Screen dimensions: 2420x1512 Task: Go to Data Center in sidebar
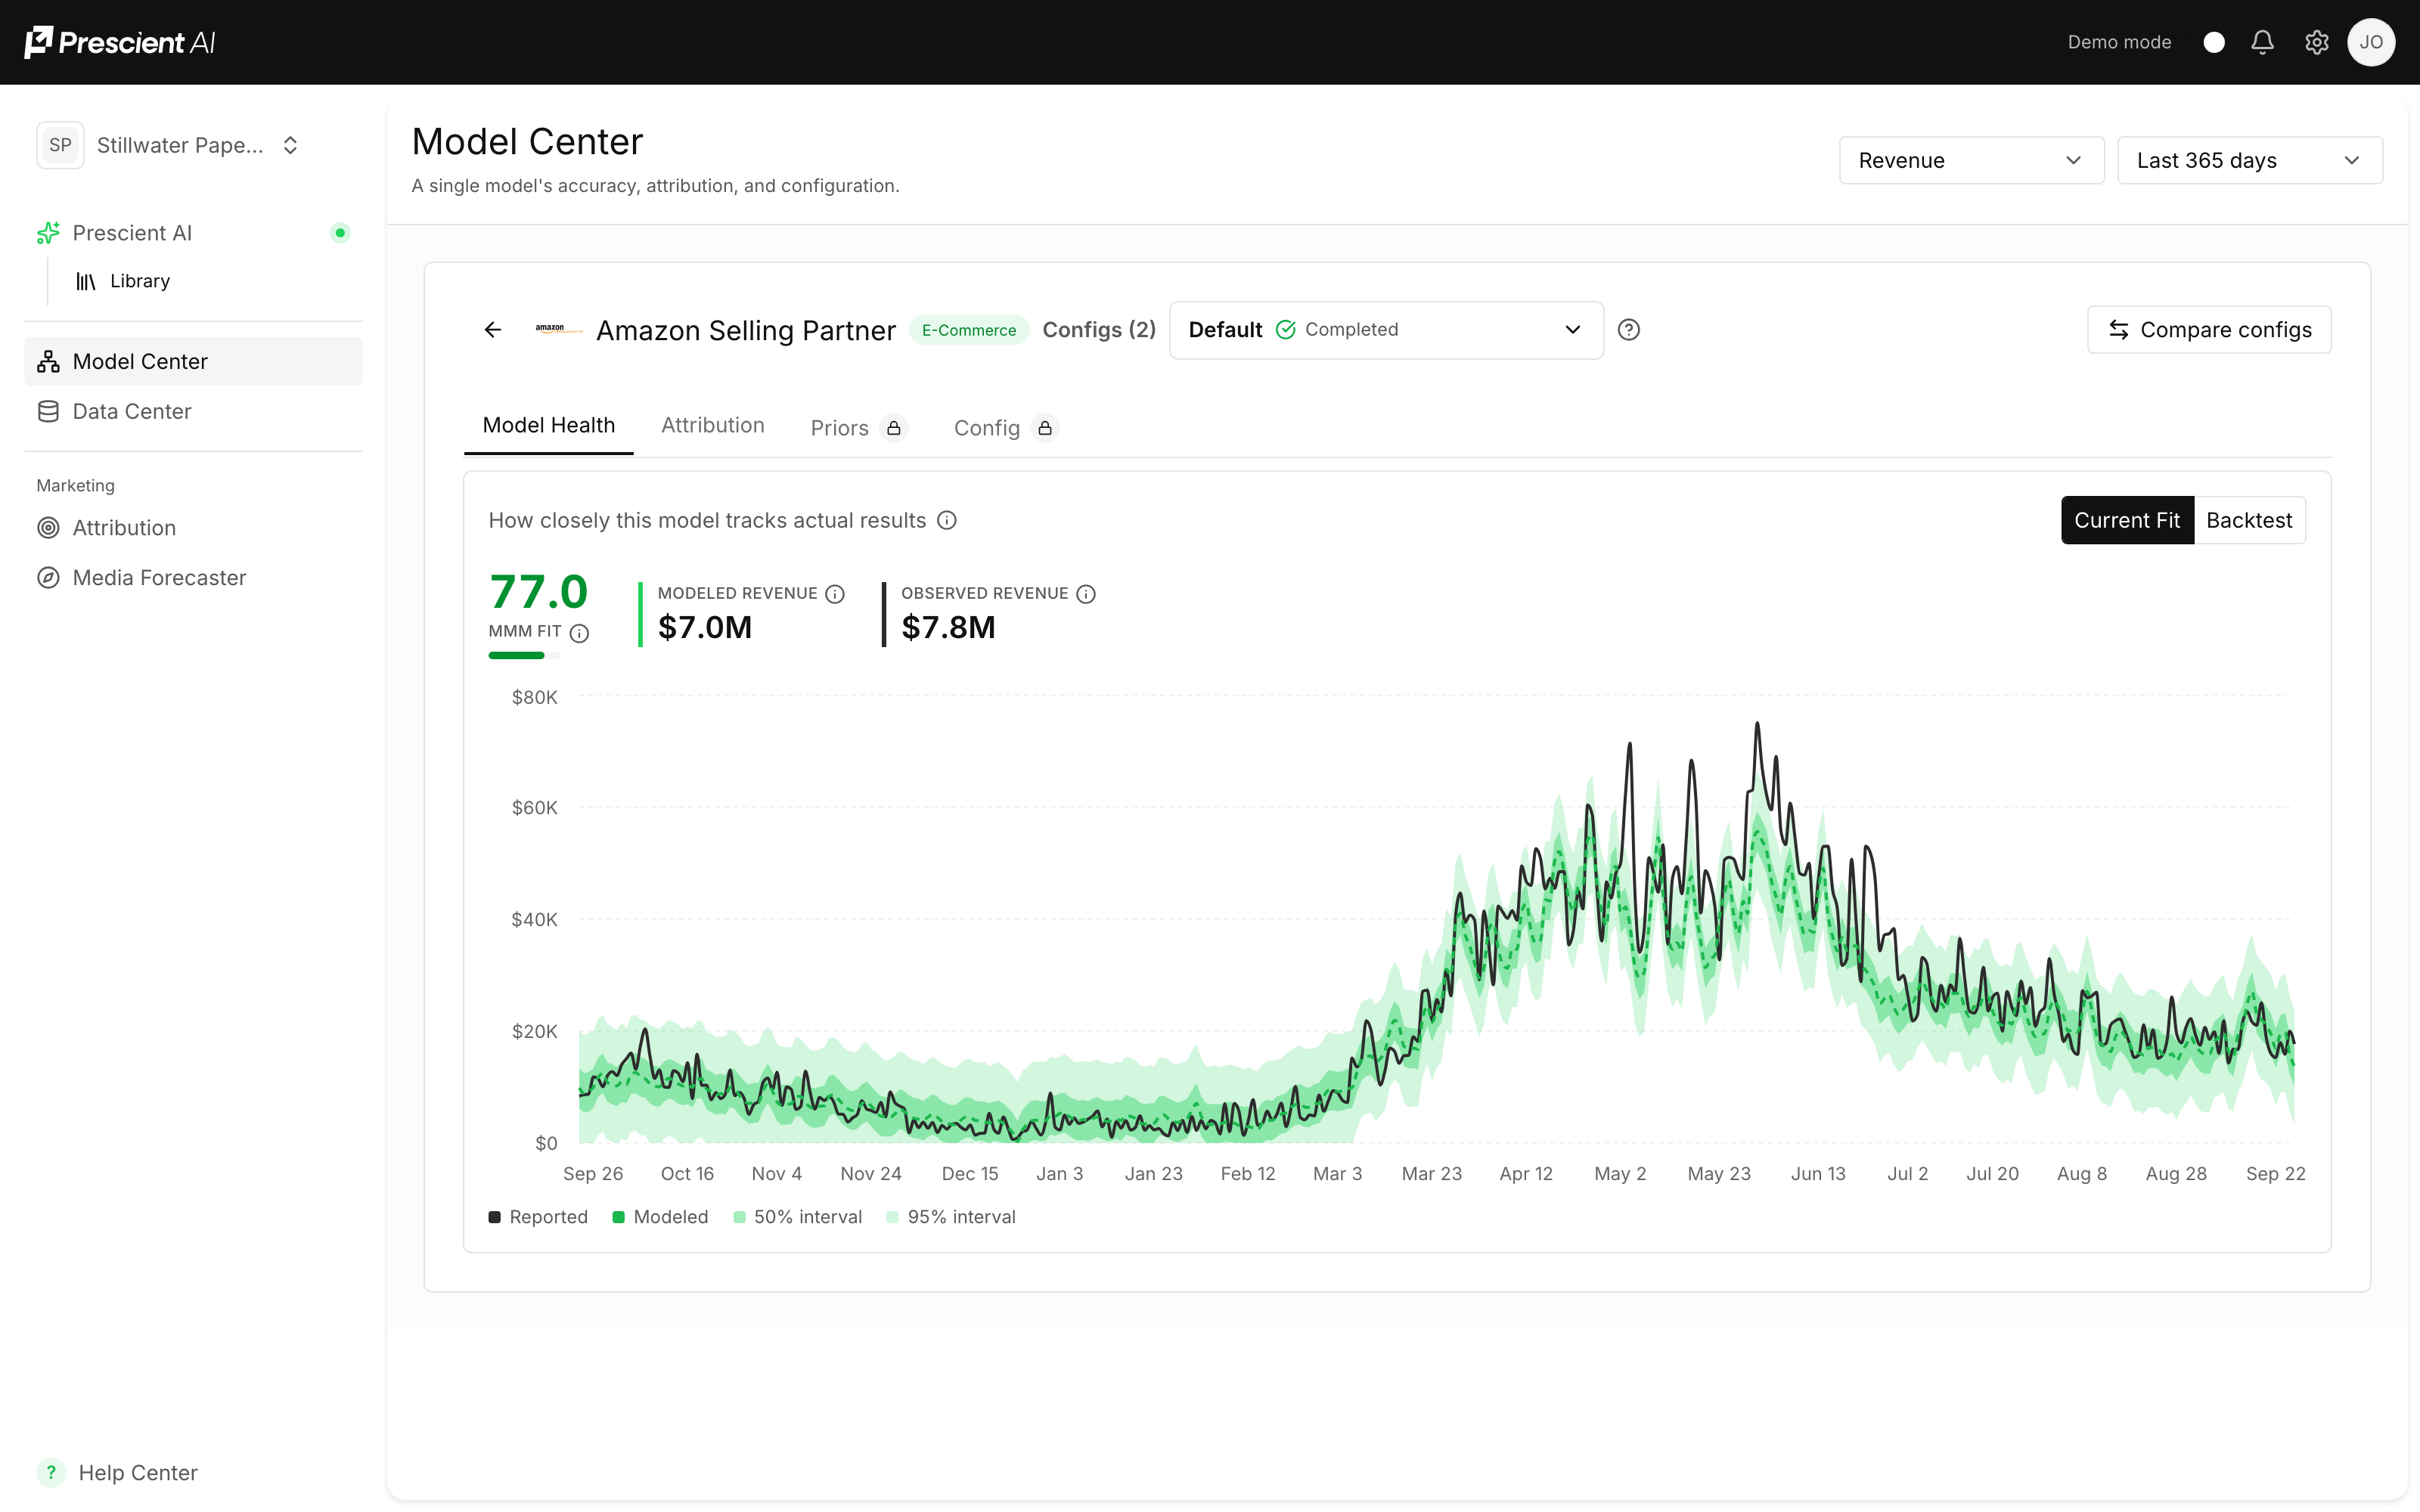(x=193, y=411)
